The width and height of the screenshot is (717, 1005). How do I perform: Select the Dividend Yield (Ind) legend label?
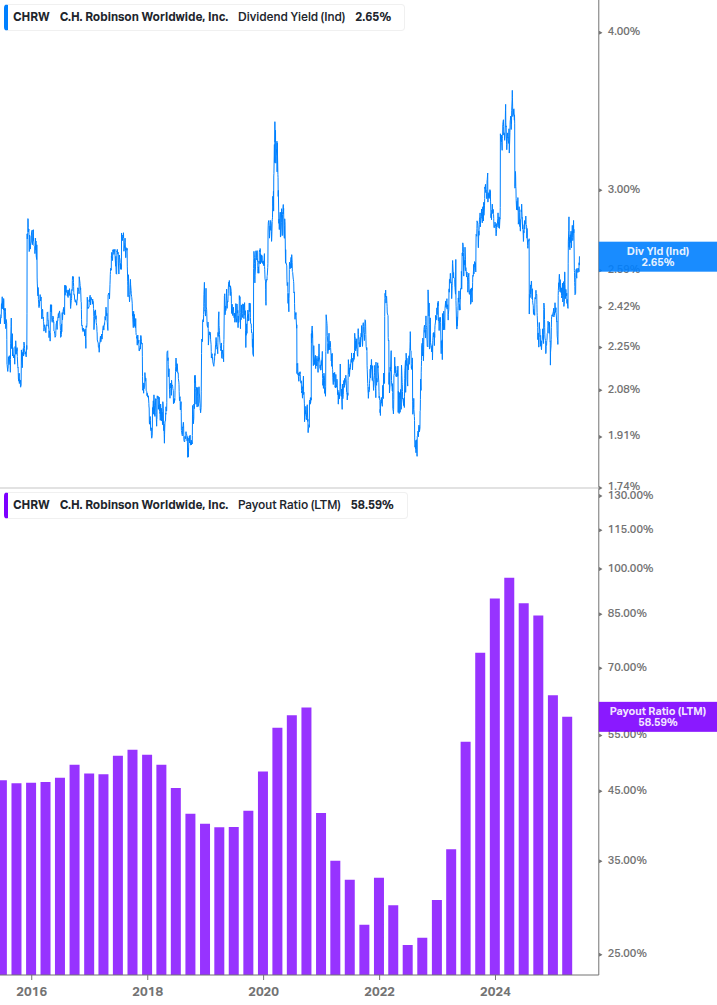coord(292,17)
